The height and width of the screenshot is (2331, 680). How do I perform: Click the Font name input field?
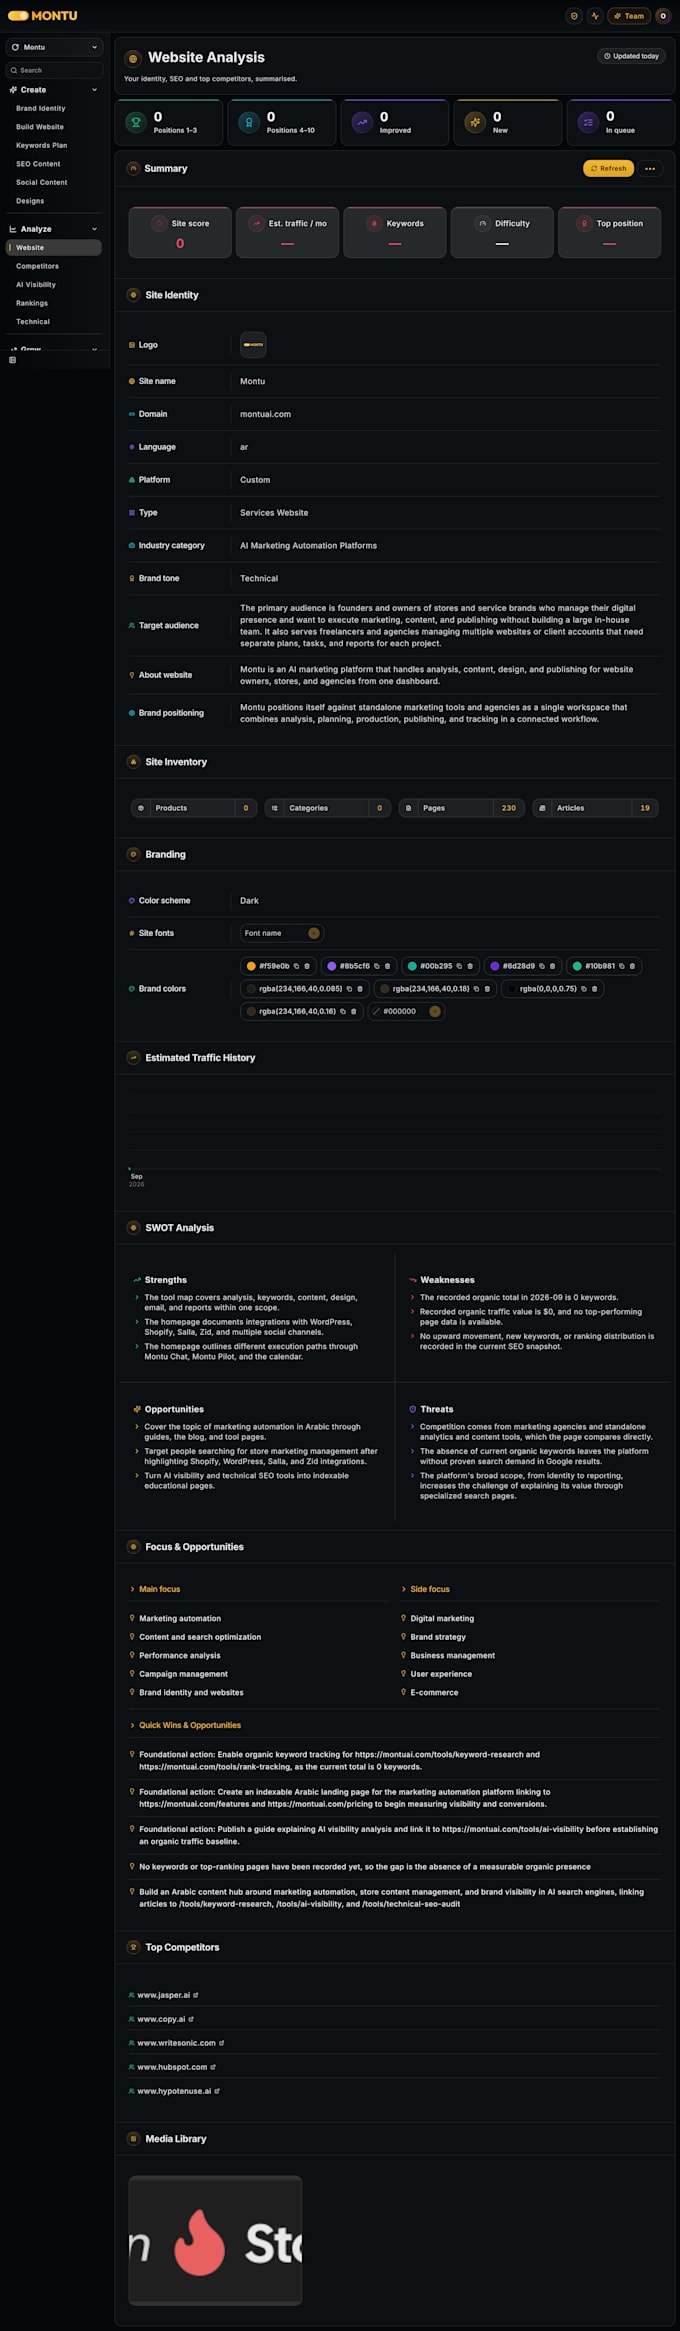pos(274,933)
